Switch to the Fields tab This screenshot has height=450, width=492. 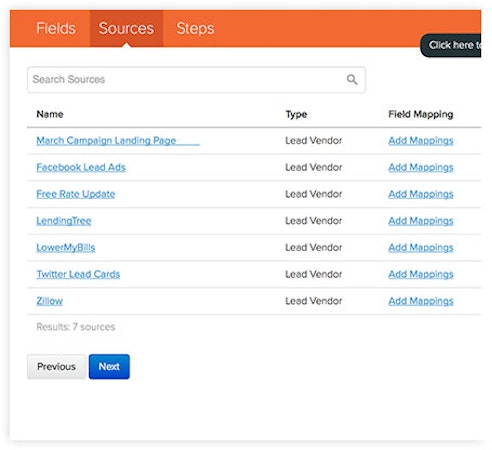[56, 28]
